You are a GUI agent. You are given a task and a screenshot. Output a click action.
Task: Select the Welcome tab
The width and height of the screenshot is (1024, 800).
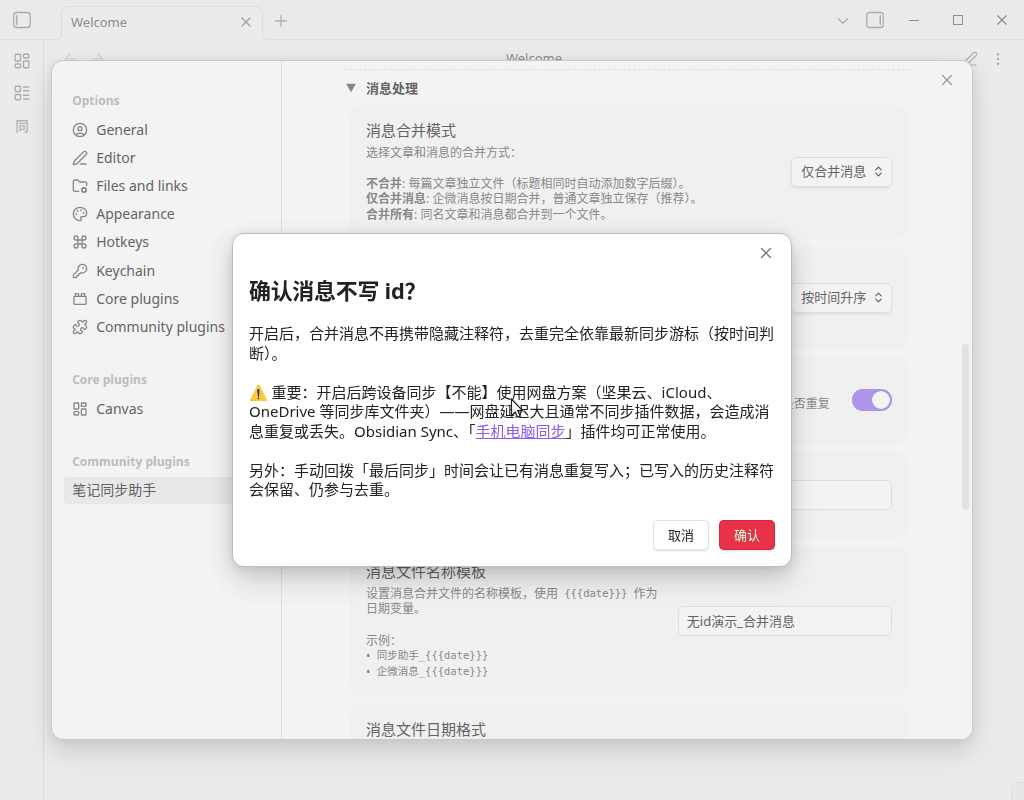162,22
